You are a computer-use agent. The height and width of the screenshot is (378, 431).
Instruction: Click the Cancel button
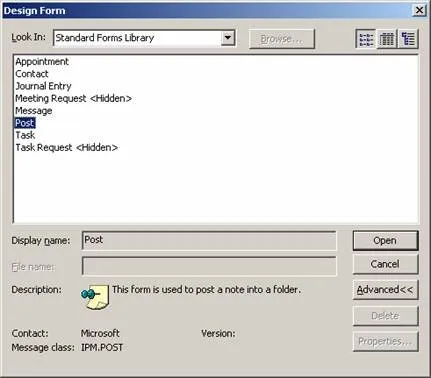pos(385,264)
